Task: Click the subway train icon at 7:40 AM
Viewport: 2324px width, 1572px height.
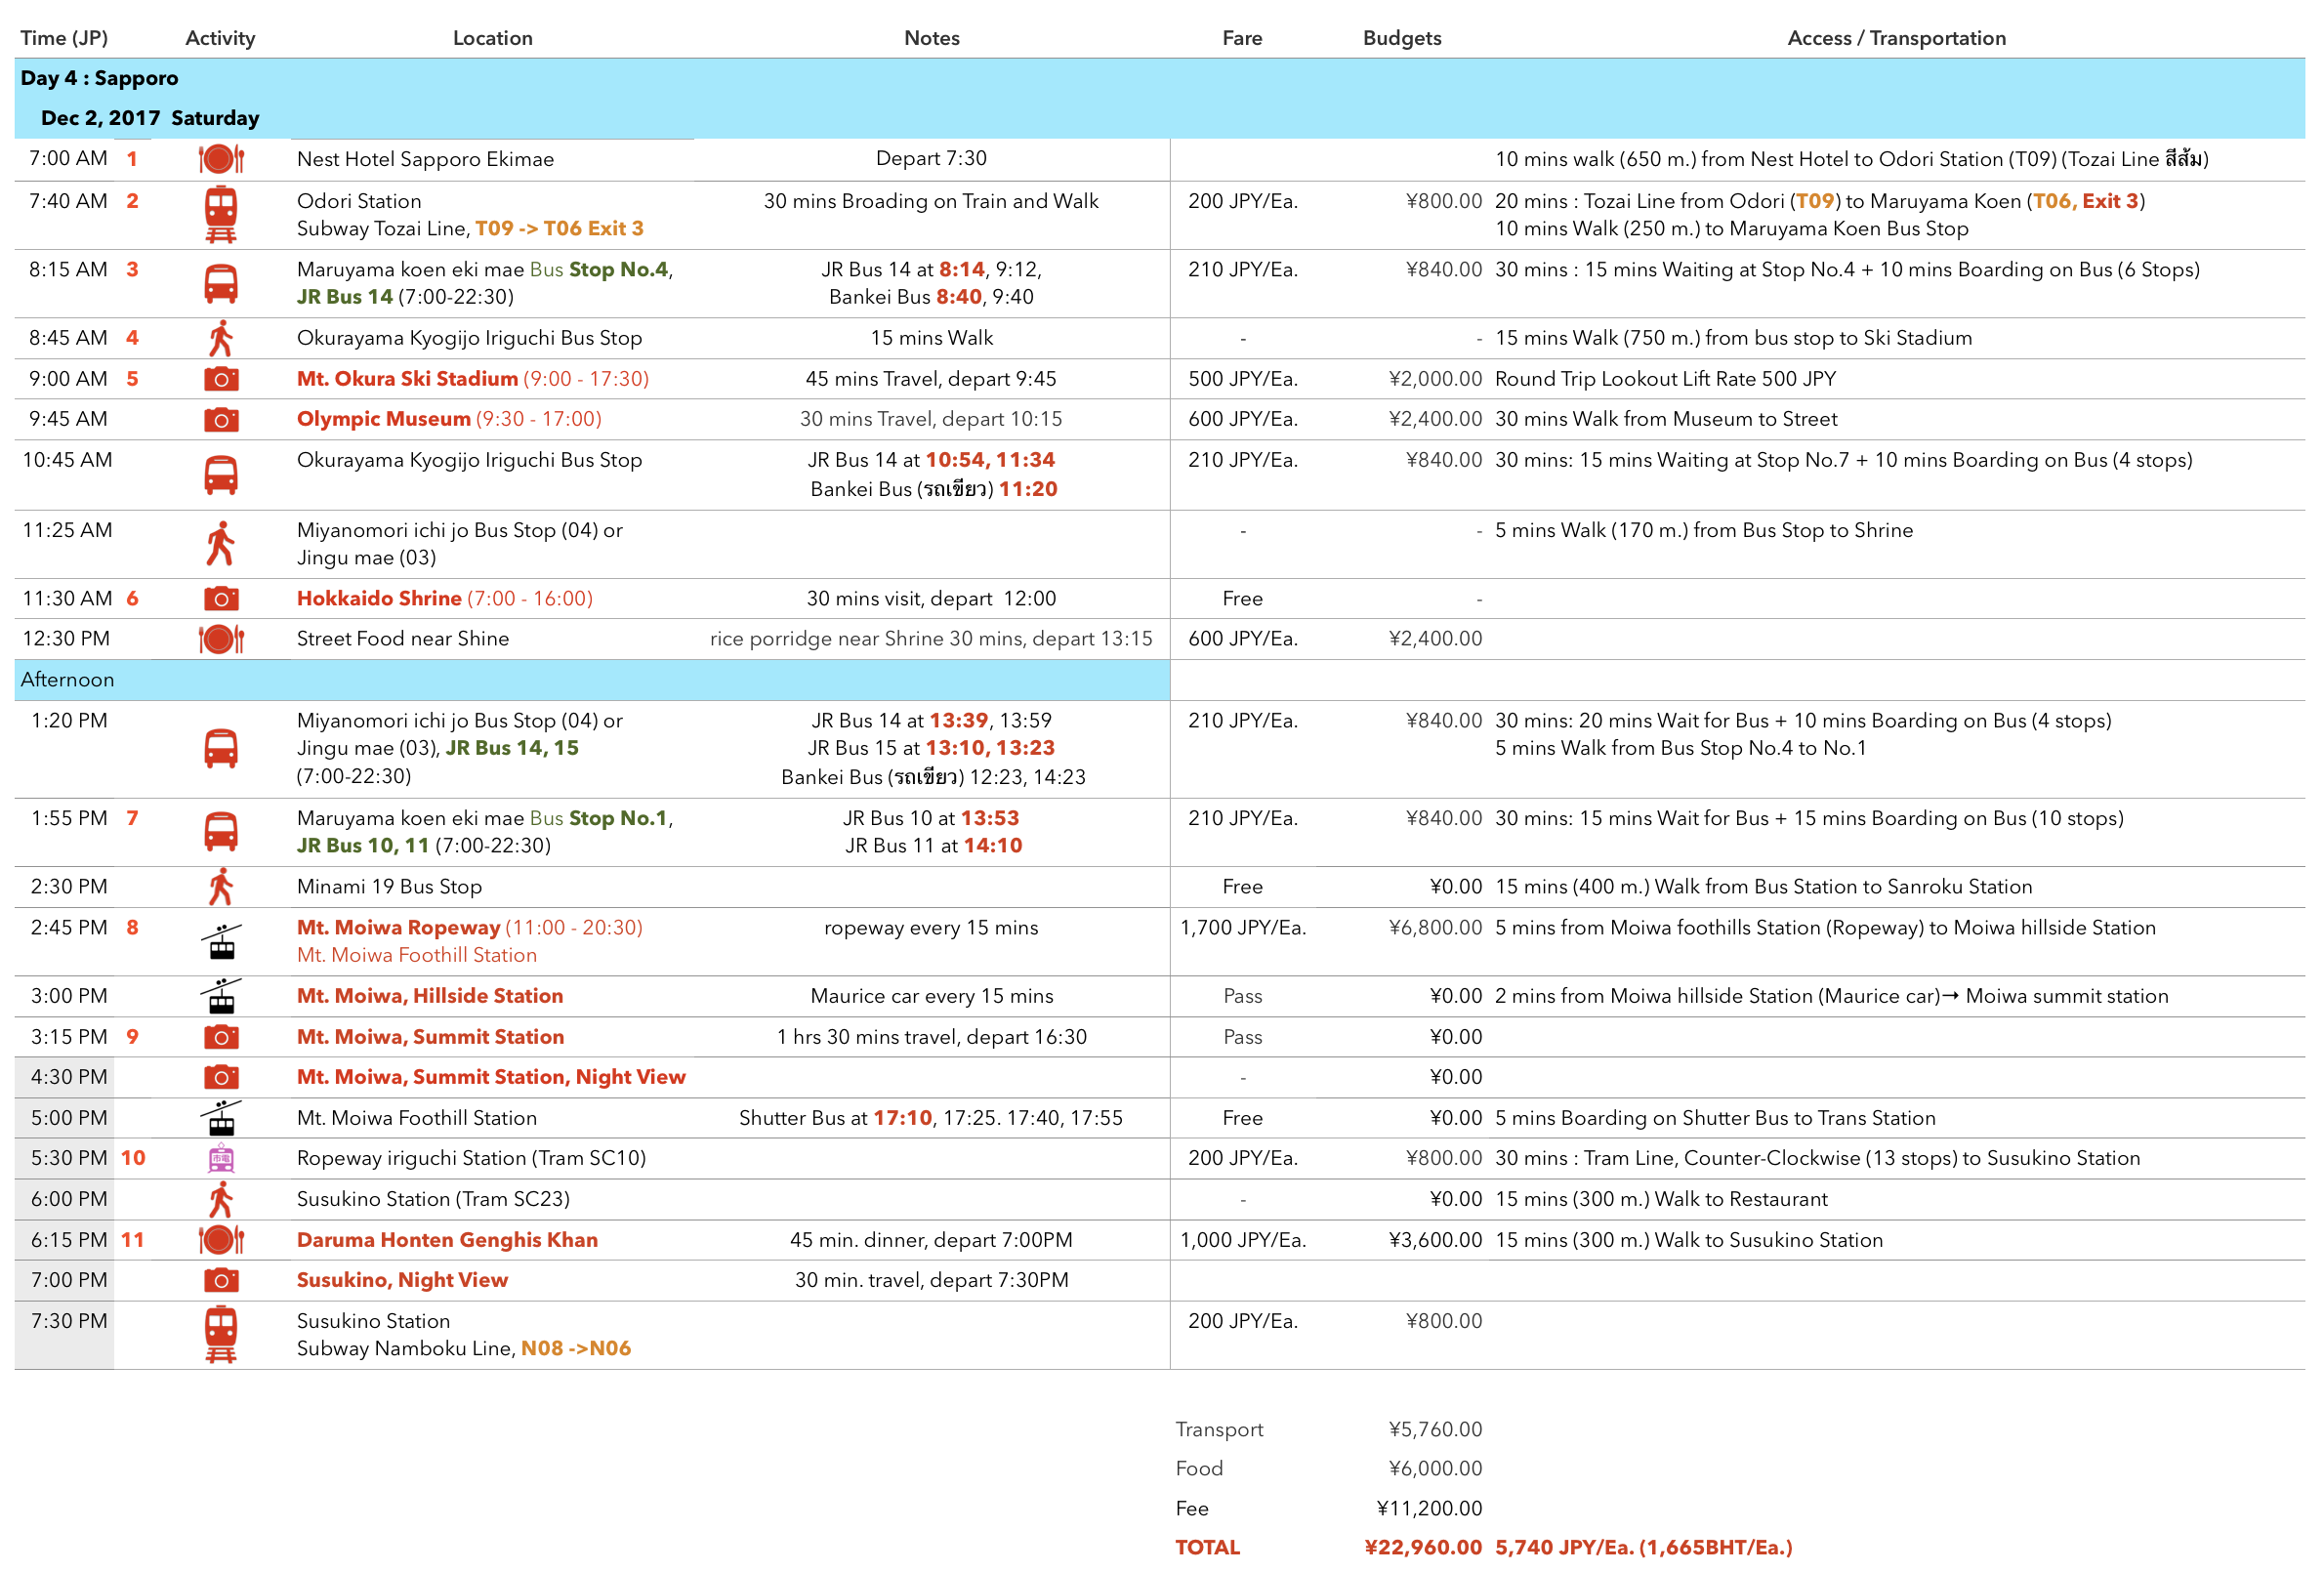Action: click(221, 215)
